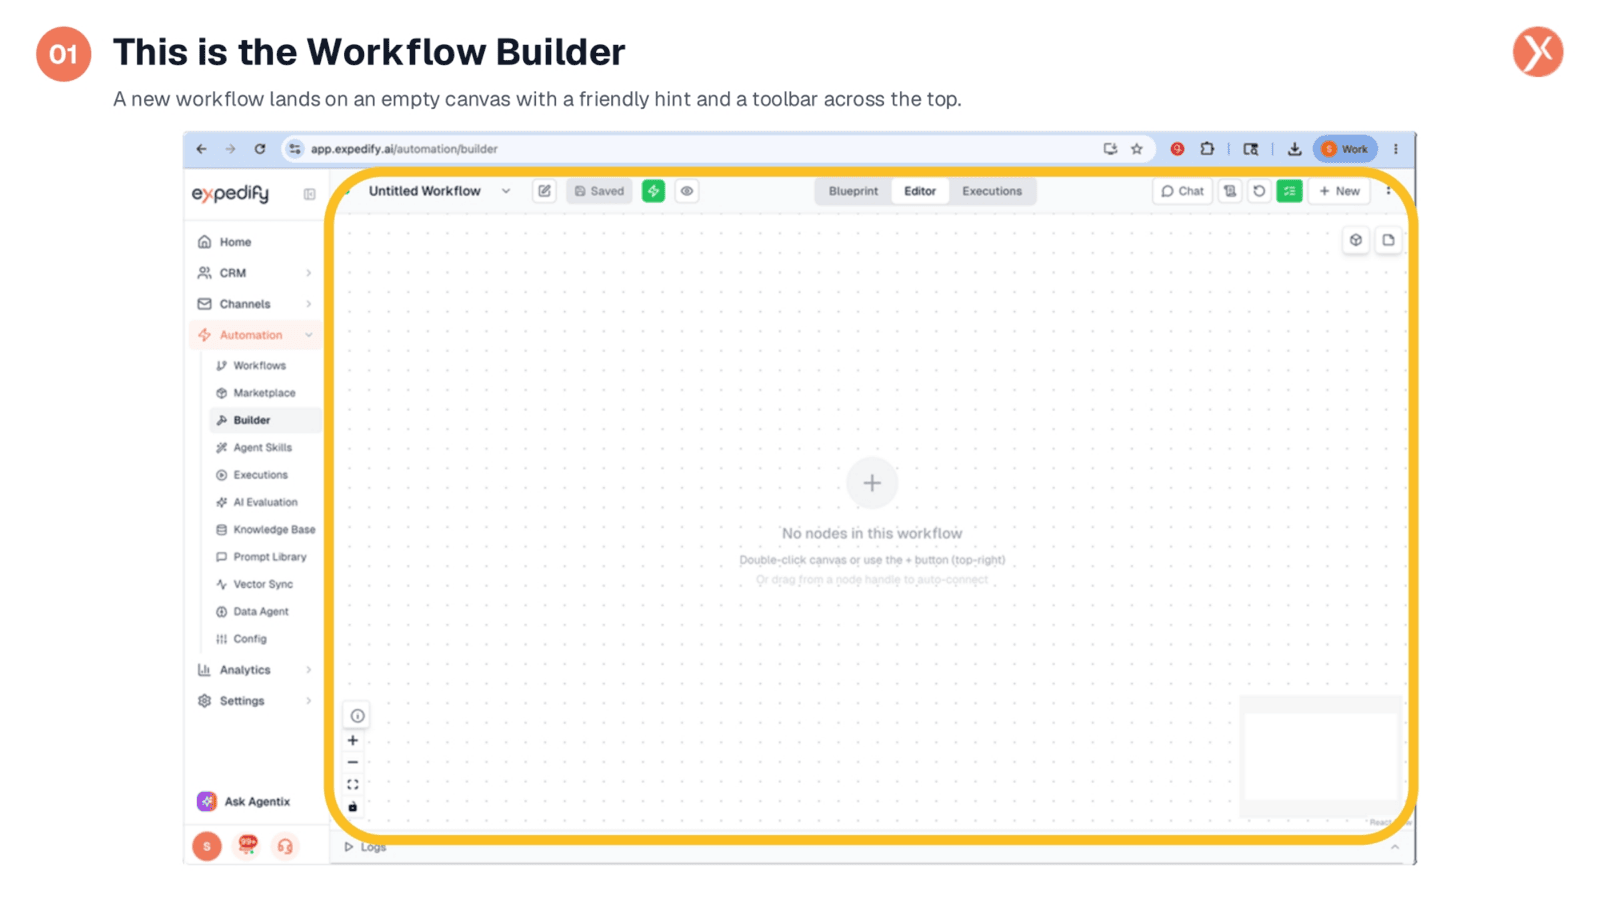The image size is (1600, 900).
Task: Click the canvas info icon
Action: [x=357, y=716]
